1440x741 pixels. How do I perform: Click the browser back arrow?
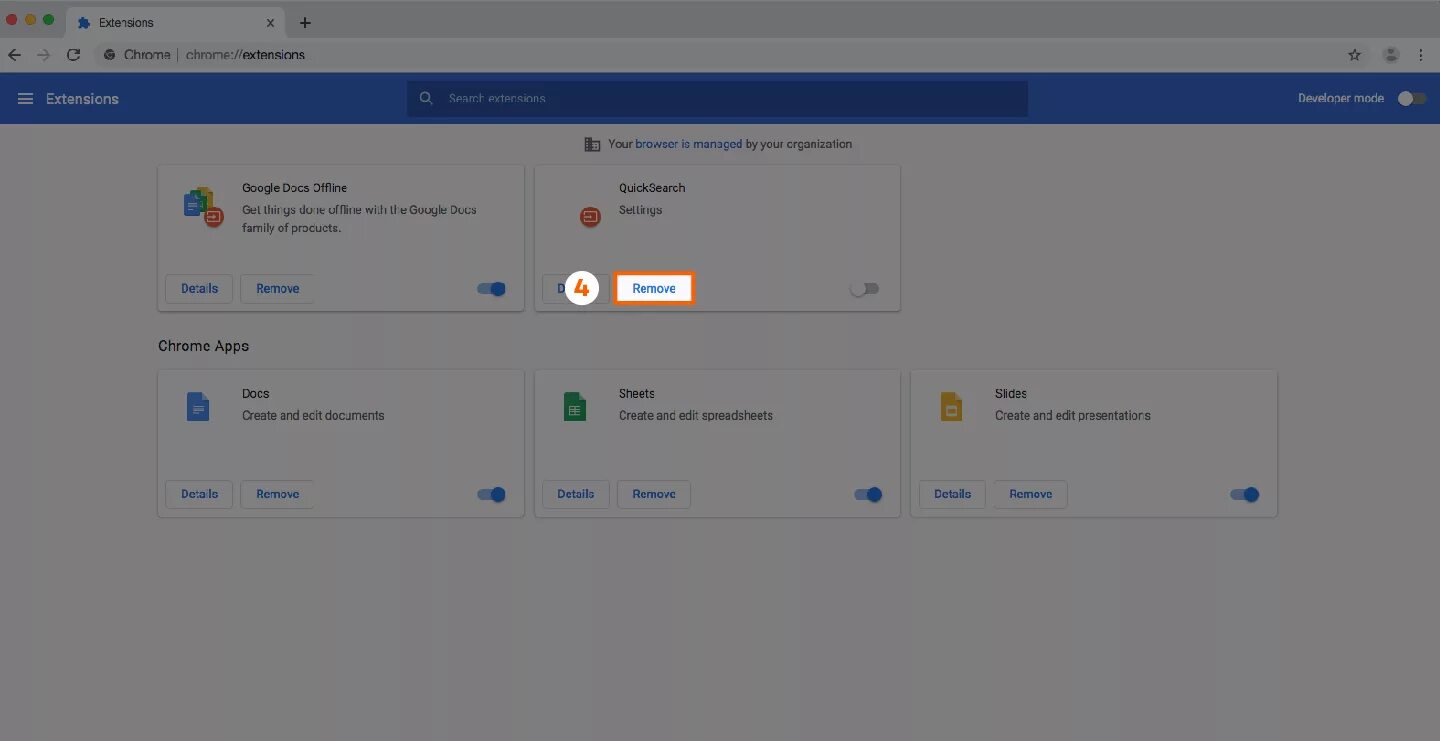coord(14,55)
